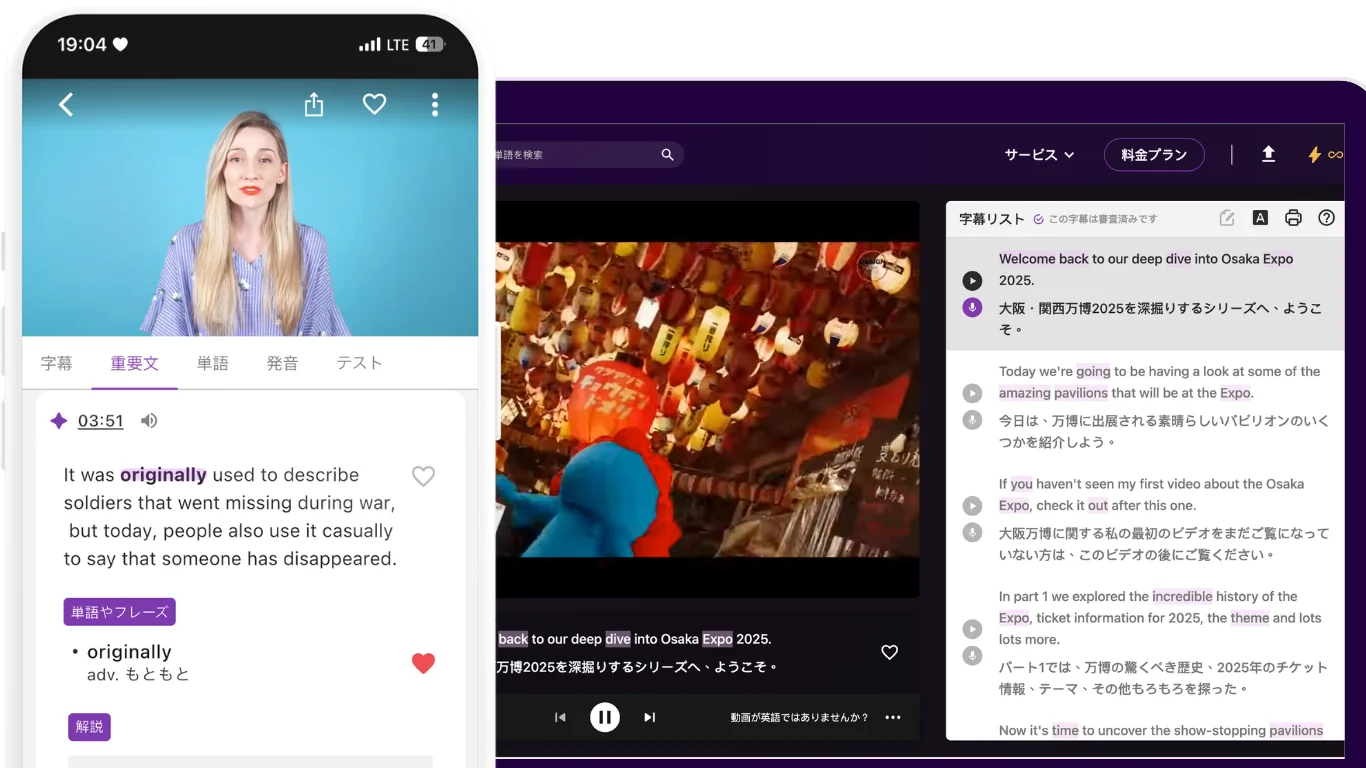Click the 解説 label
Image resolution: width=1366 pixels, height=768 pixels.
click(x=89, y=727)
